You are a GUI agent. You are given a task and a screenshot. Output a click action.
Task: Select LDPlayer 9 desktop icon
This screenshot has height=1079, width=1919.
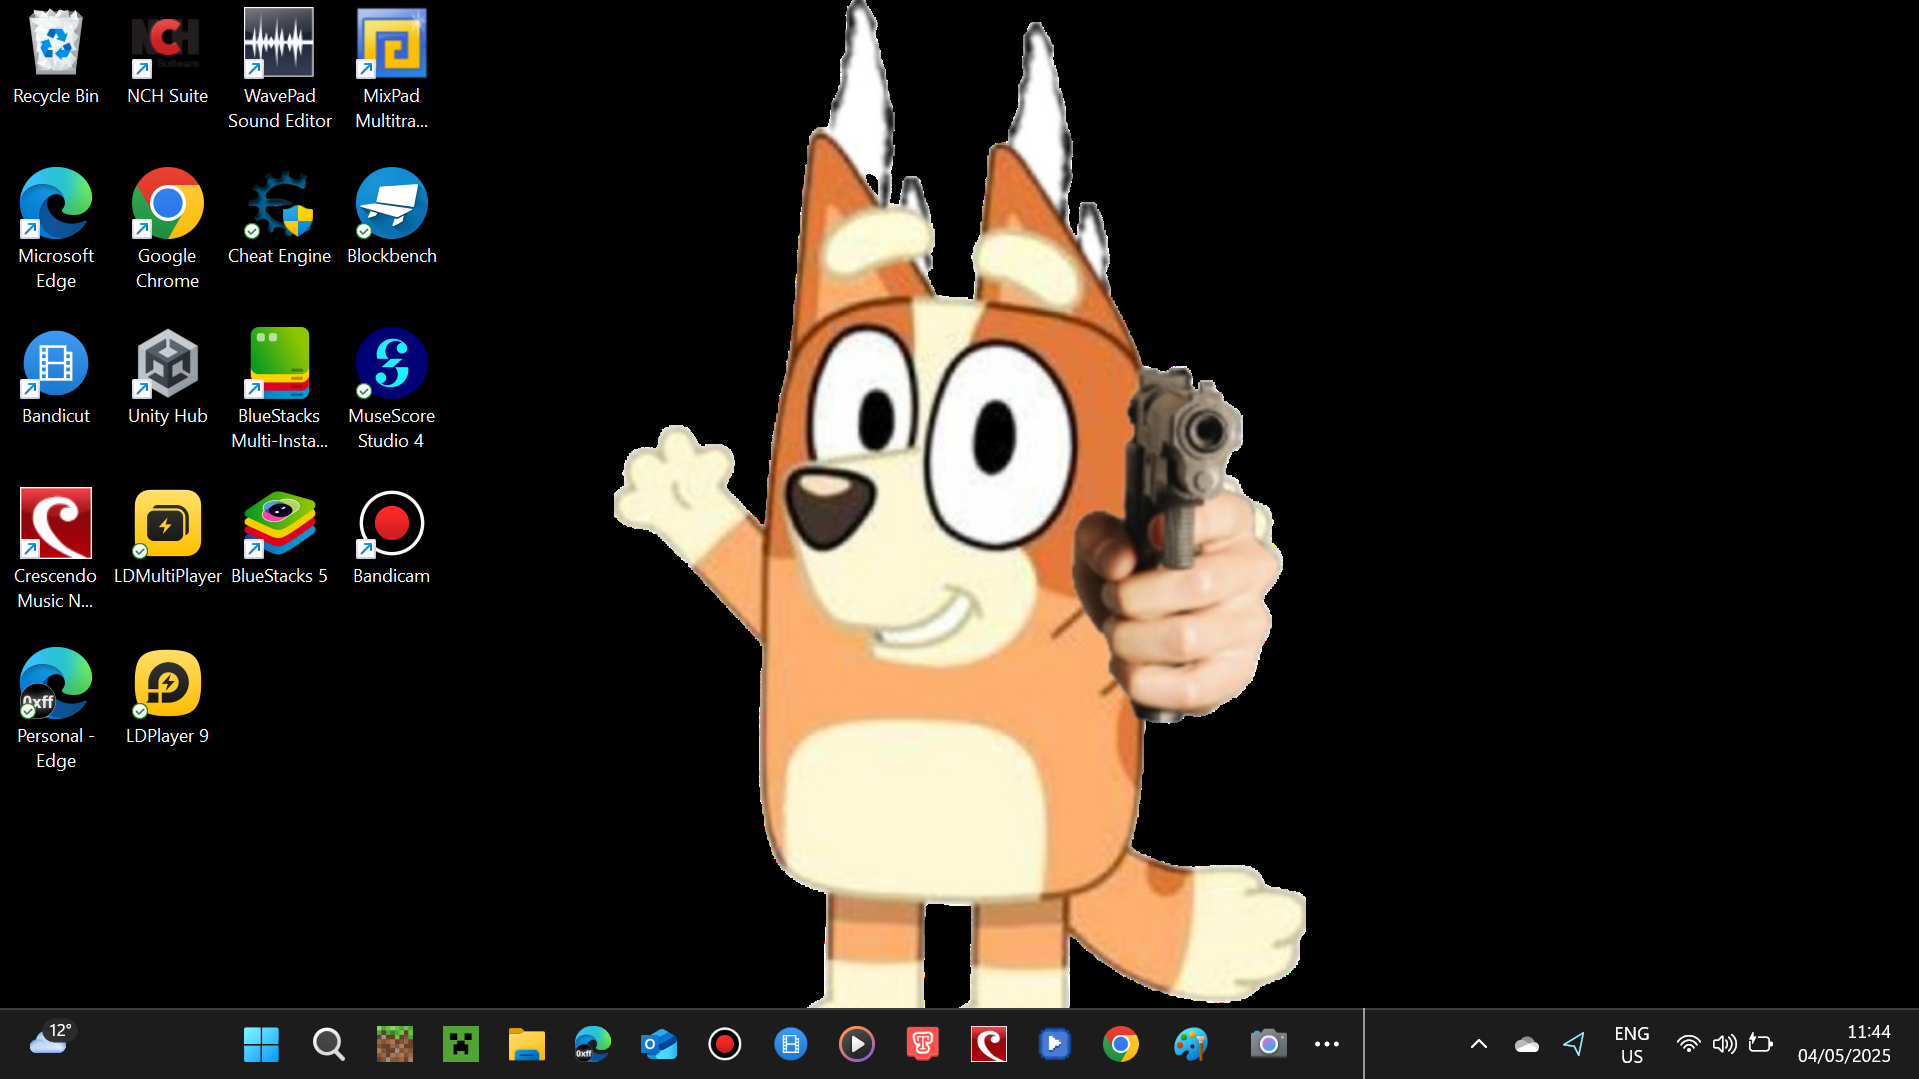tap(167, 697)
